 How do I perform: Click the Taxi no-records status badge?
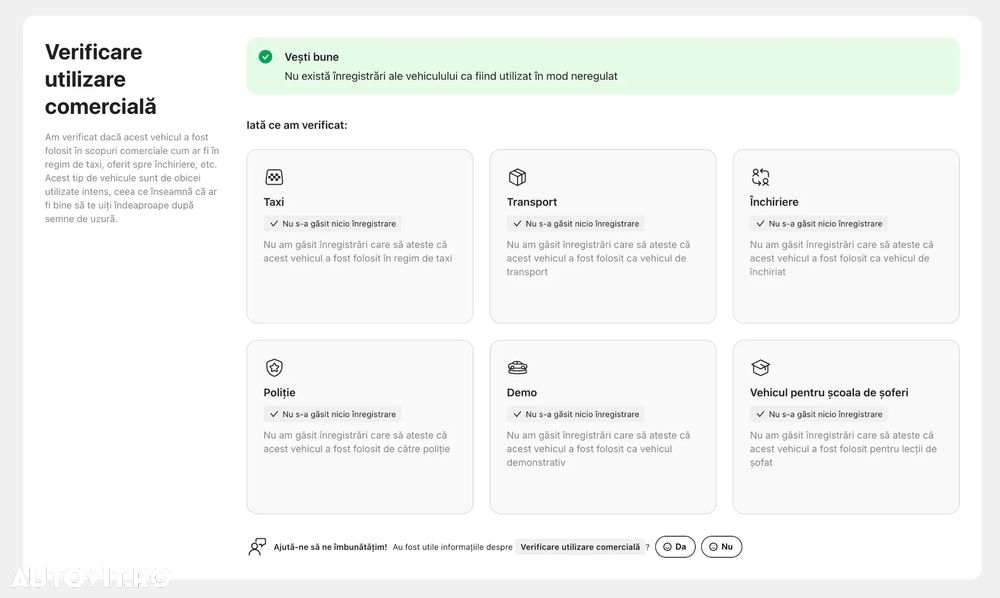[332, 224]
